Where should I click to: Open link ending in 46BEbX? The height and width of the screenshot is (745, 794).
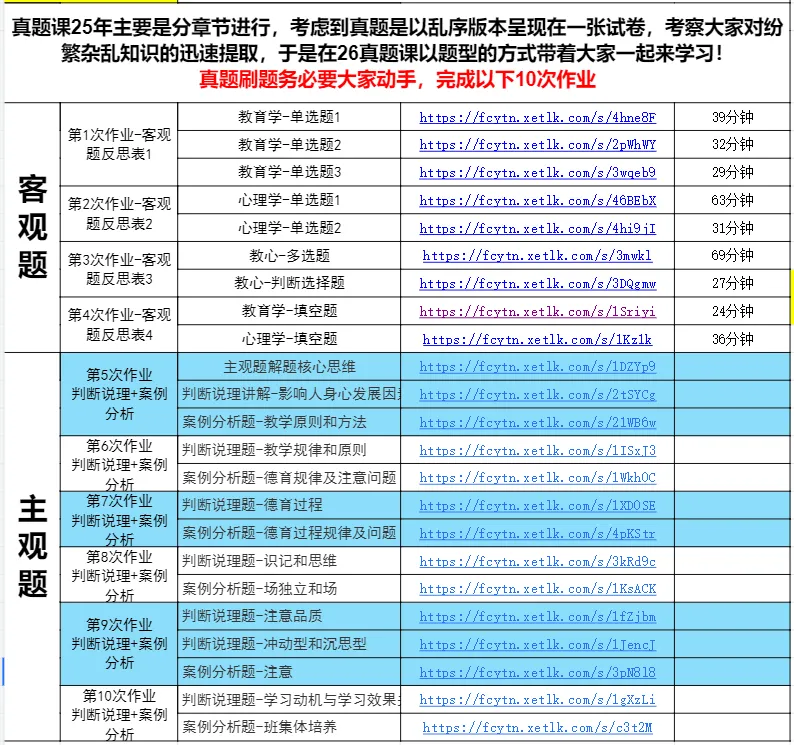pyautogui.click(x=537, y=201)
